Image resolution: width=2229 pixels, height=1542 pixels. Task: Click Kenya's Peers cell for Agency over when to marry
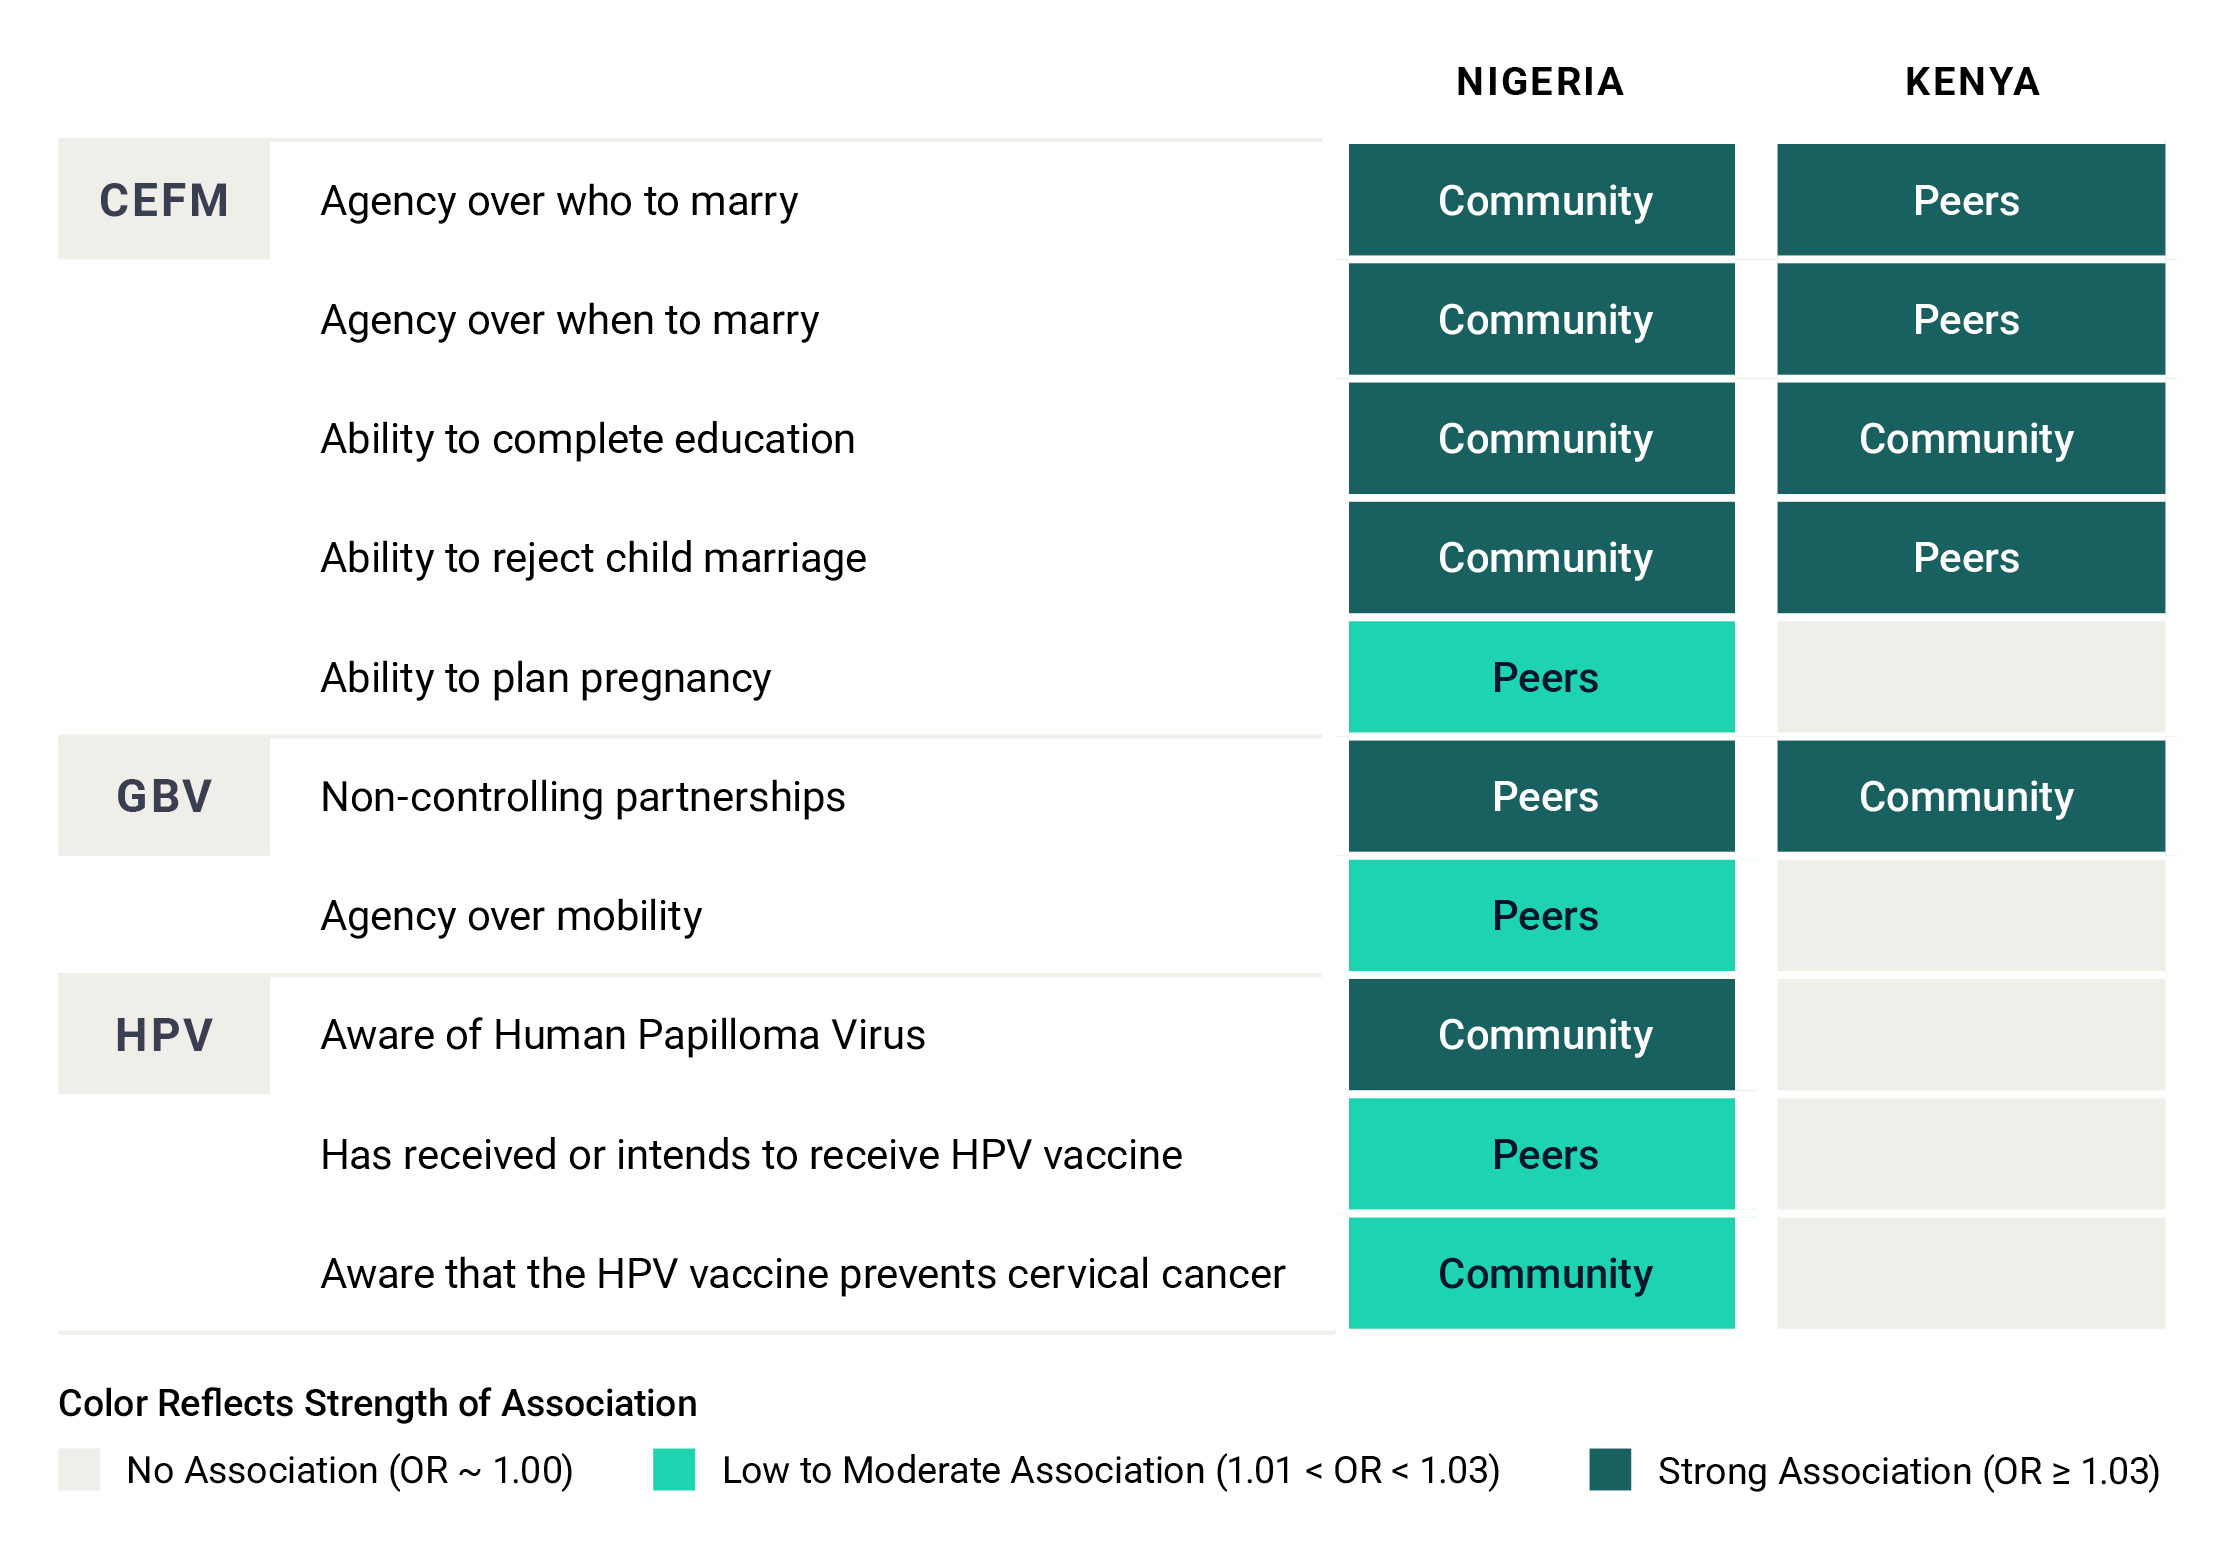1970,319
